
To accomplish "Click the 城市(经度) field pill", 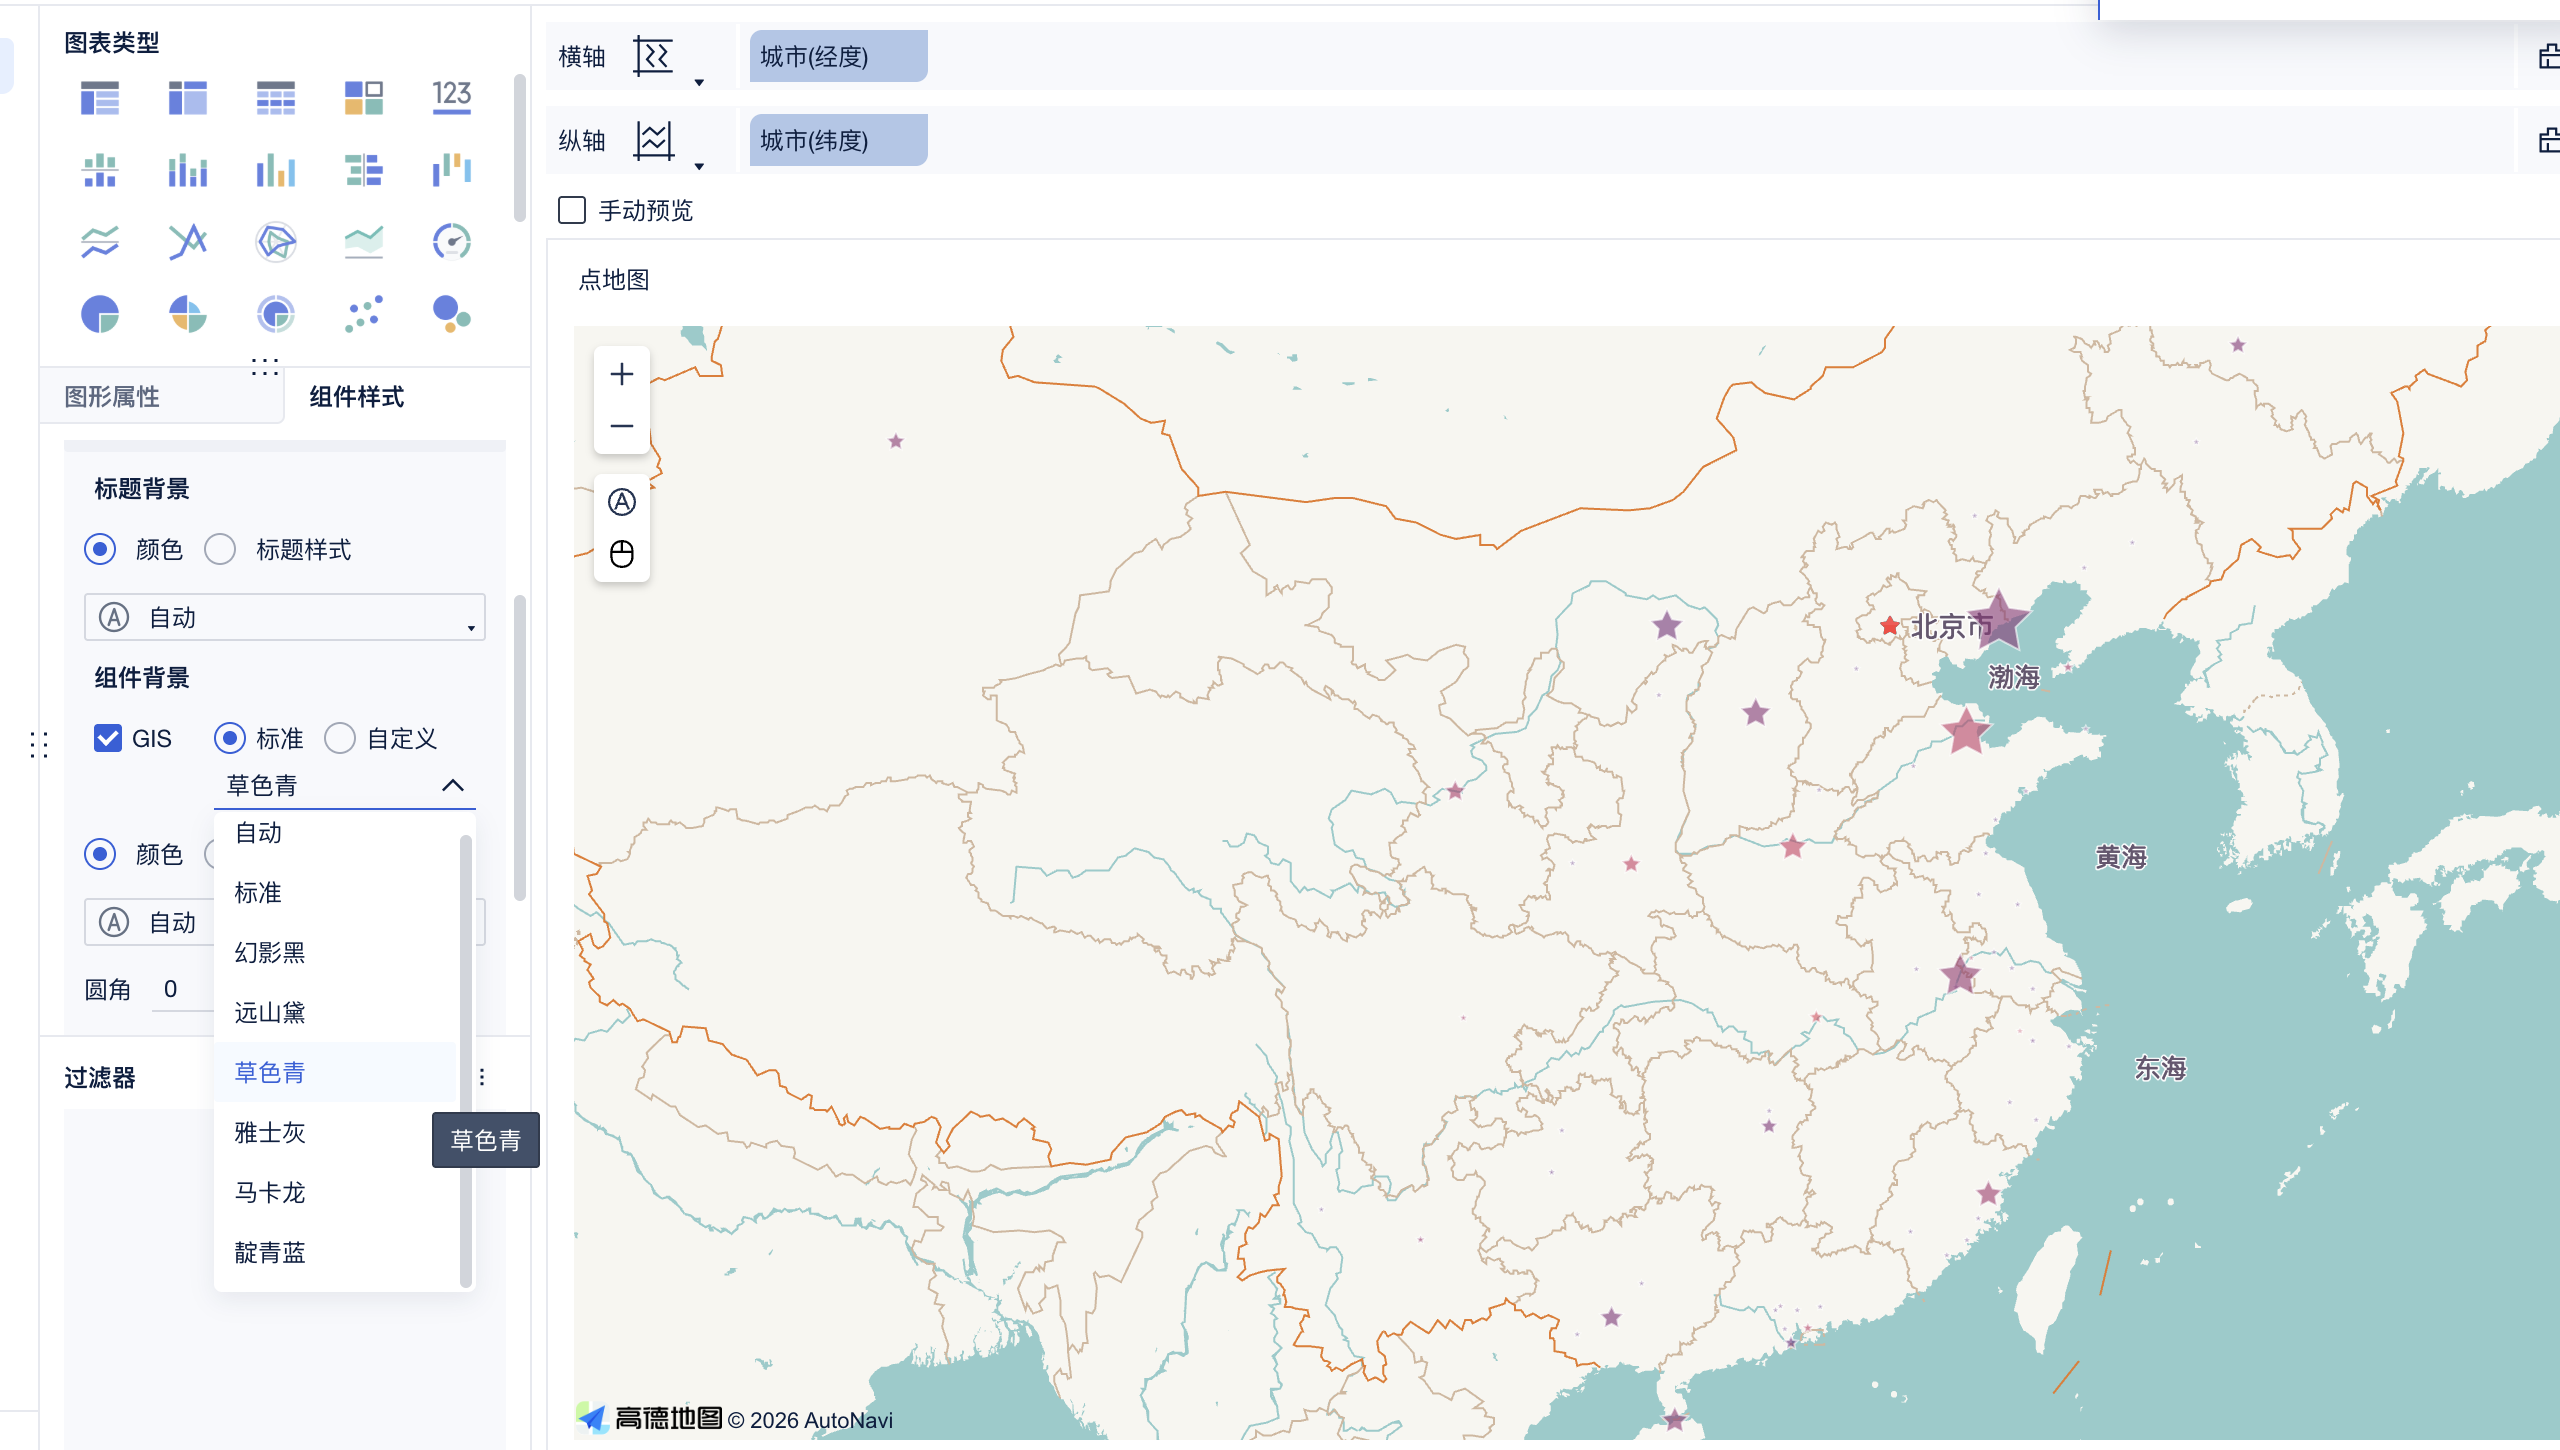I will (x=838, y=57).
